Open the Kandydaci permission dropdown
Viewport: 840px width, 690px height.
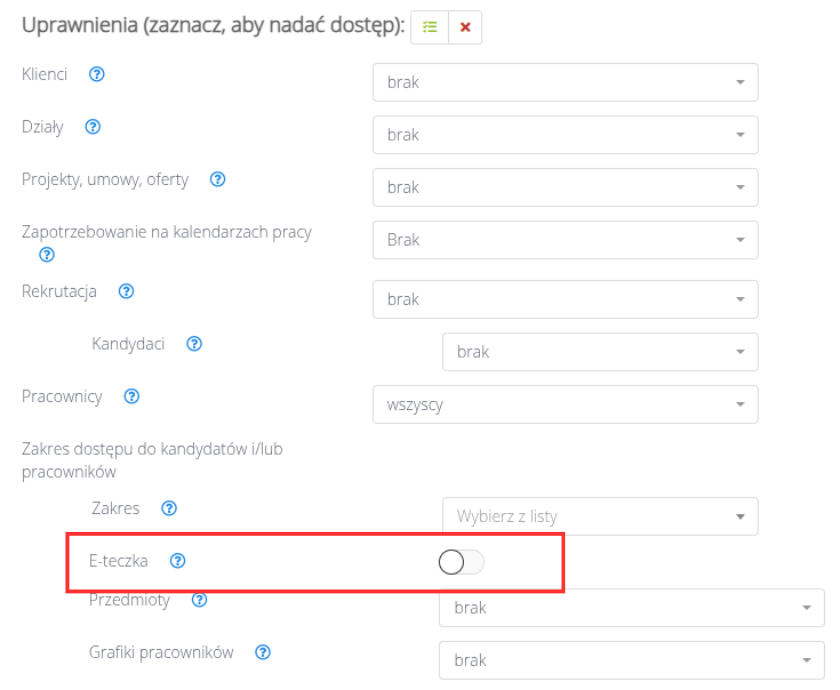(600, 351)
